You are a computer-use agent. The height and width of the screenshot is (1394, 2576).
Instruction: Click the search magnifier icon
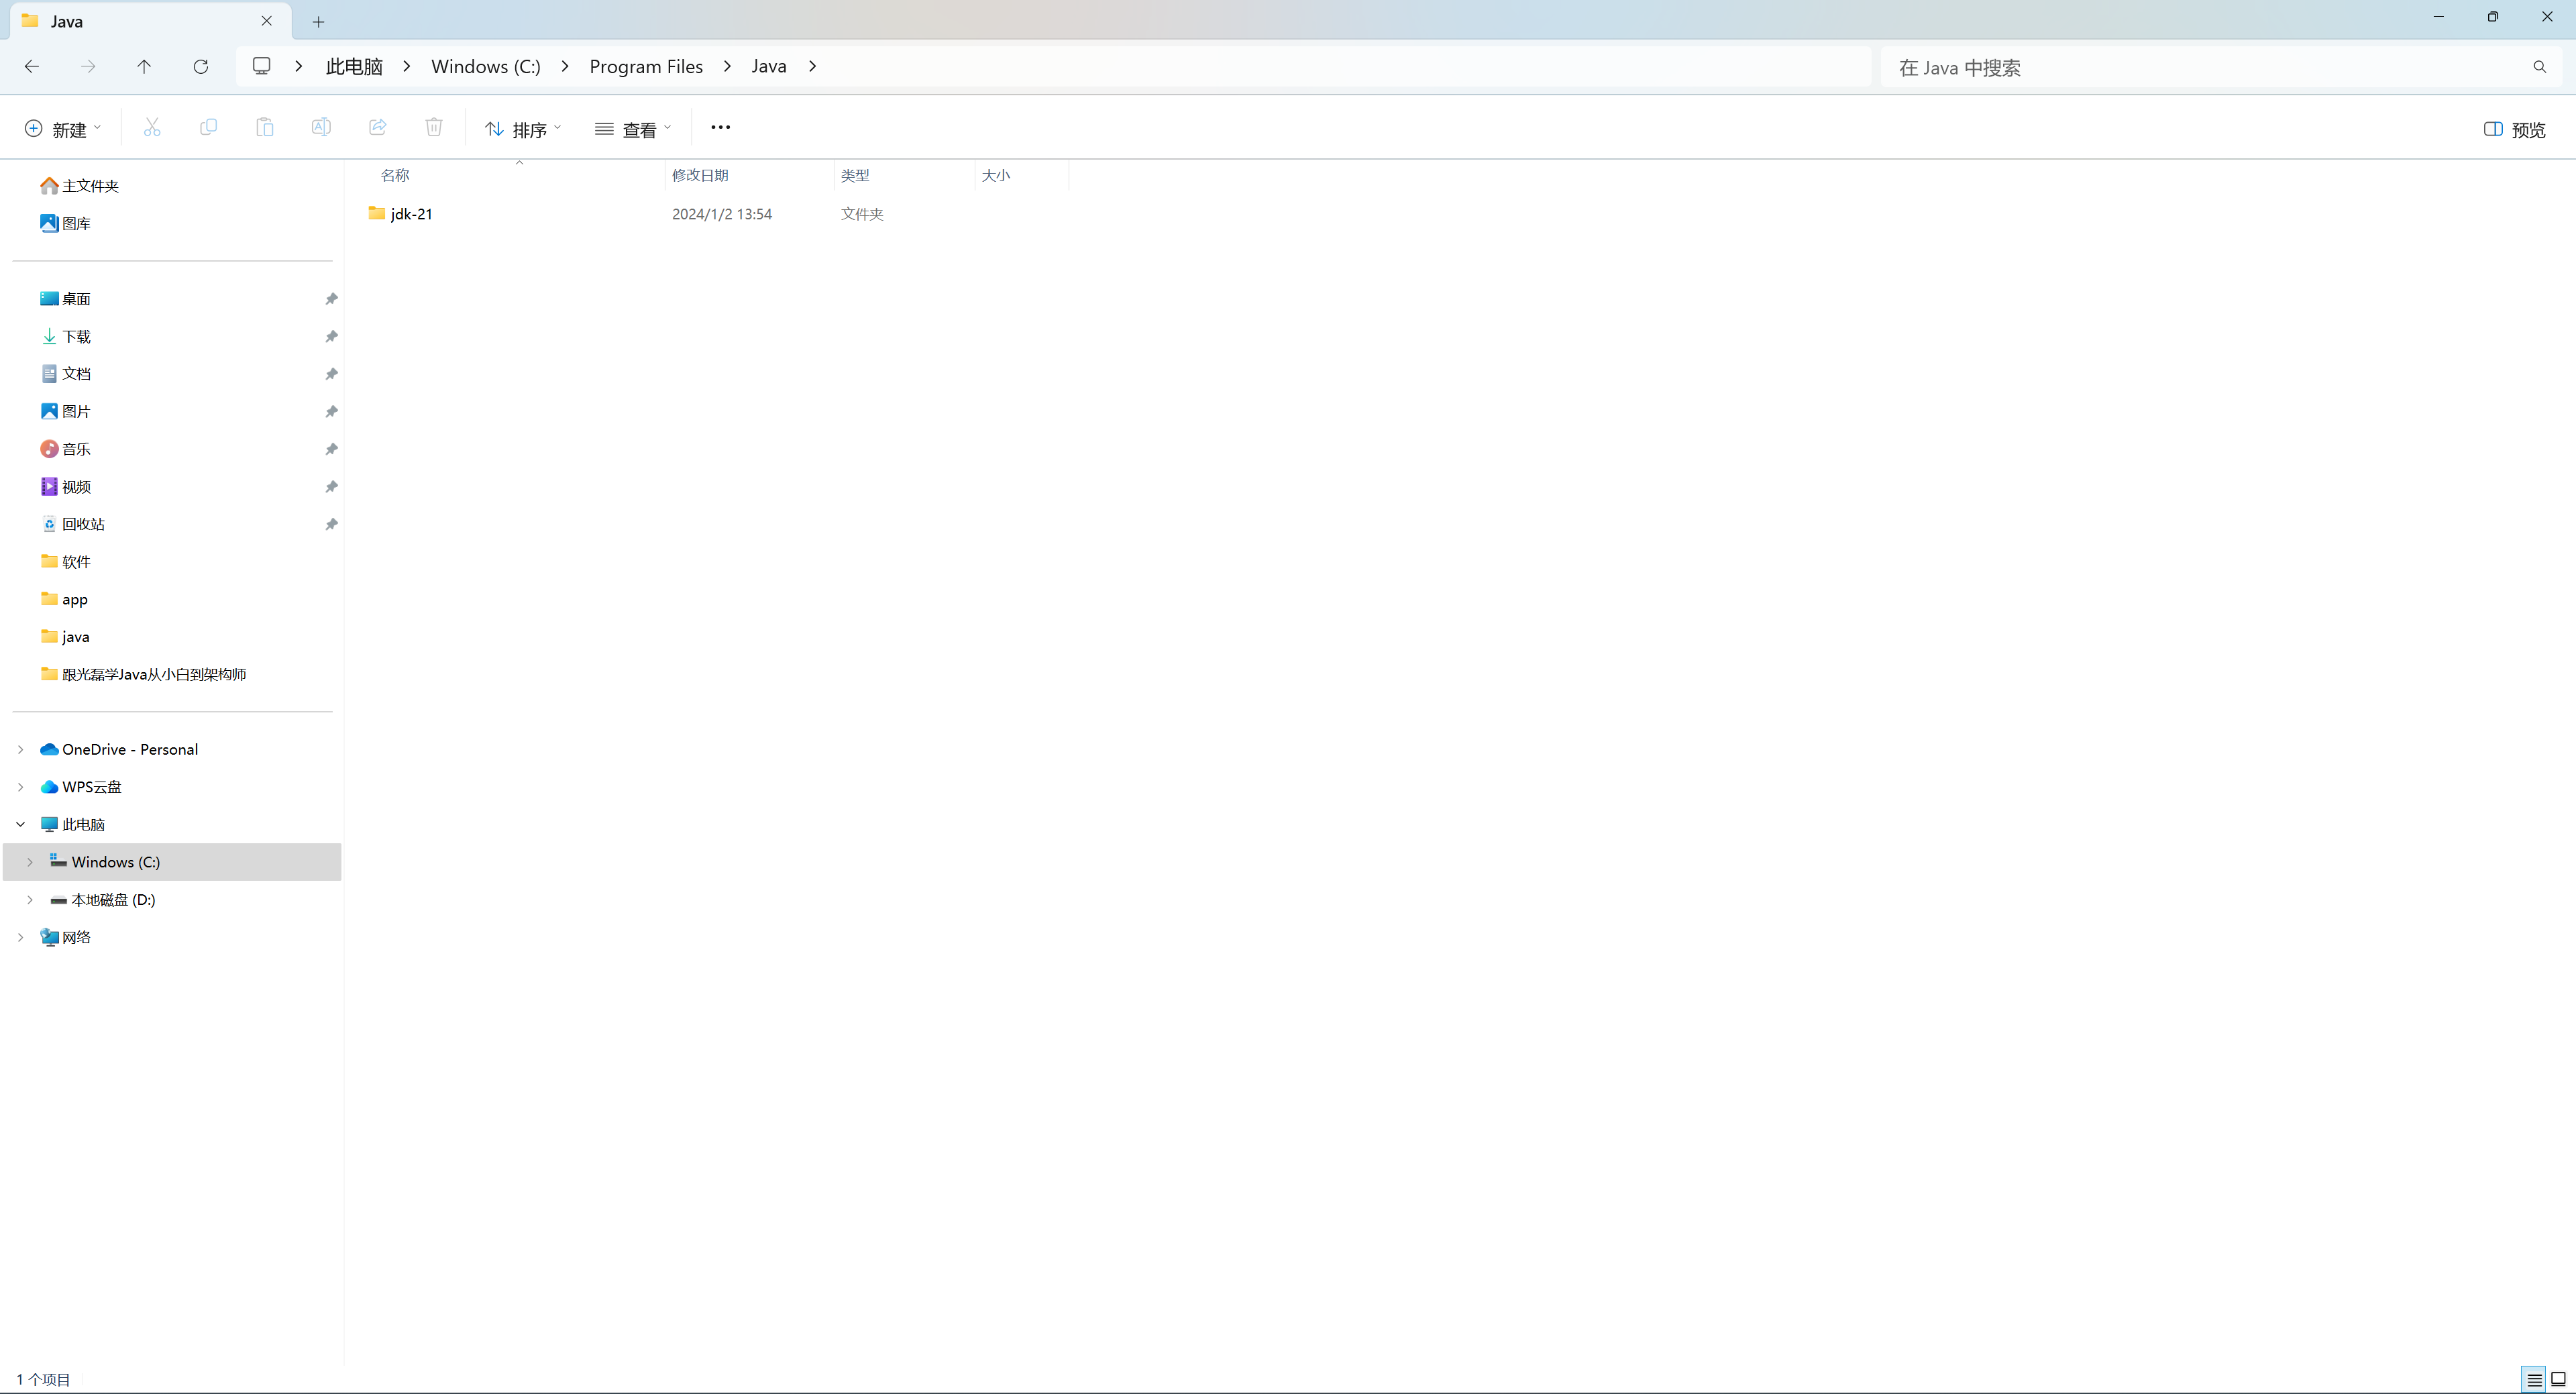(x=2540, y=67)
